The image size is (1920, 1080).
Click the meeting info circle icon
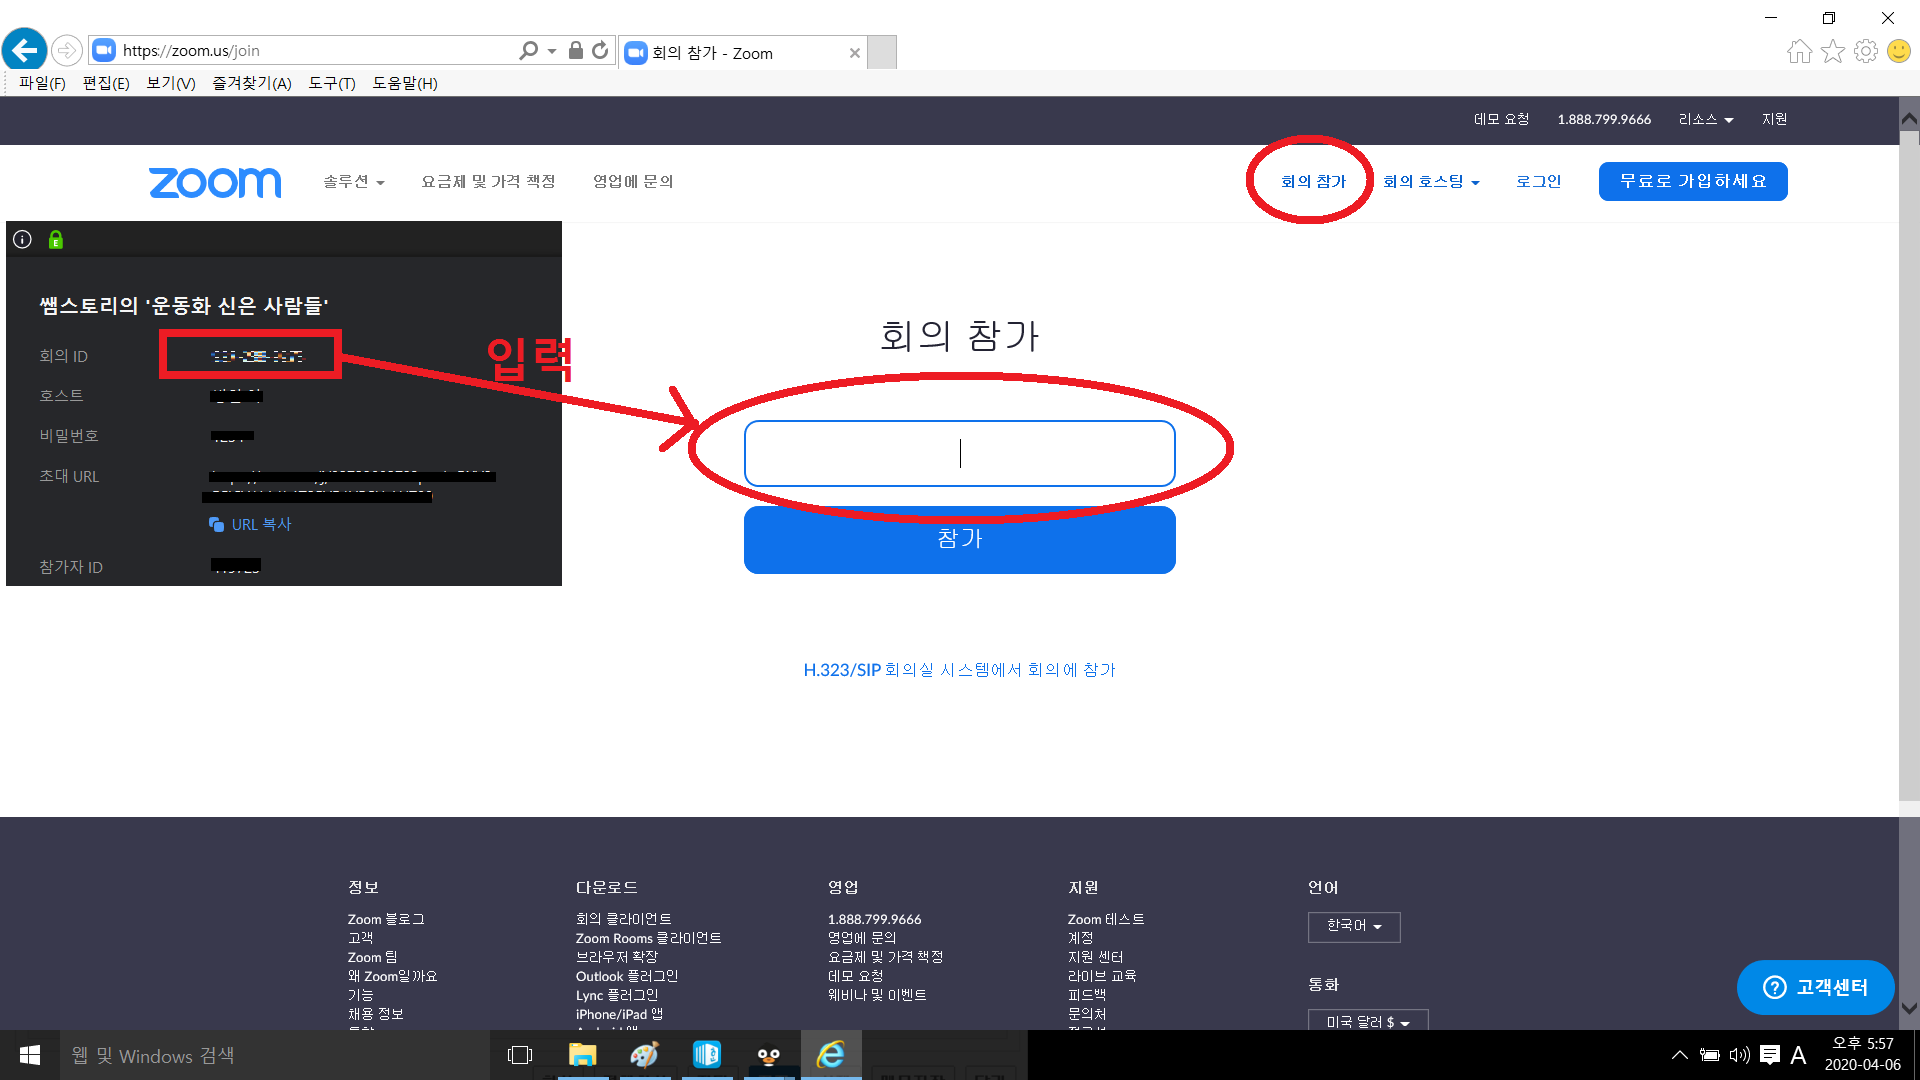coord(22,240)
